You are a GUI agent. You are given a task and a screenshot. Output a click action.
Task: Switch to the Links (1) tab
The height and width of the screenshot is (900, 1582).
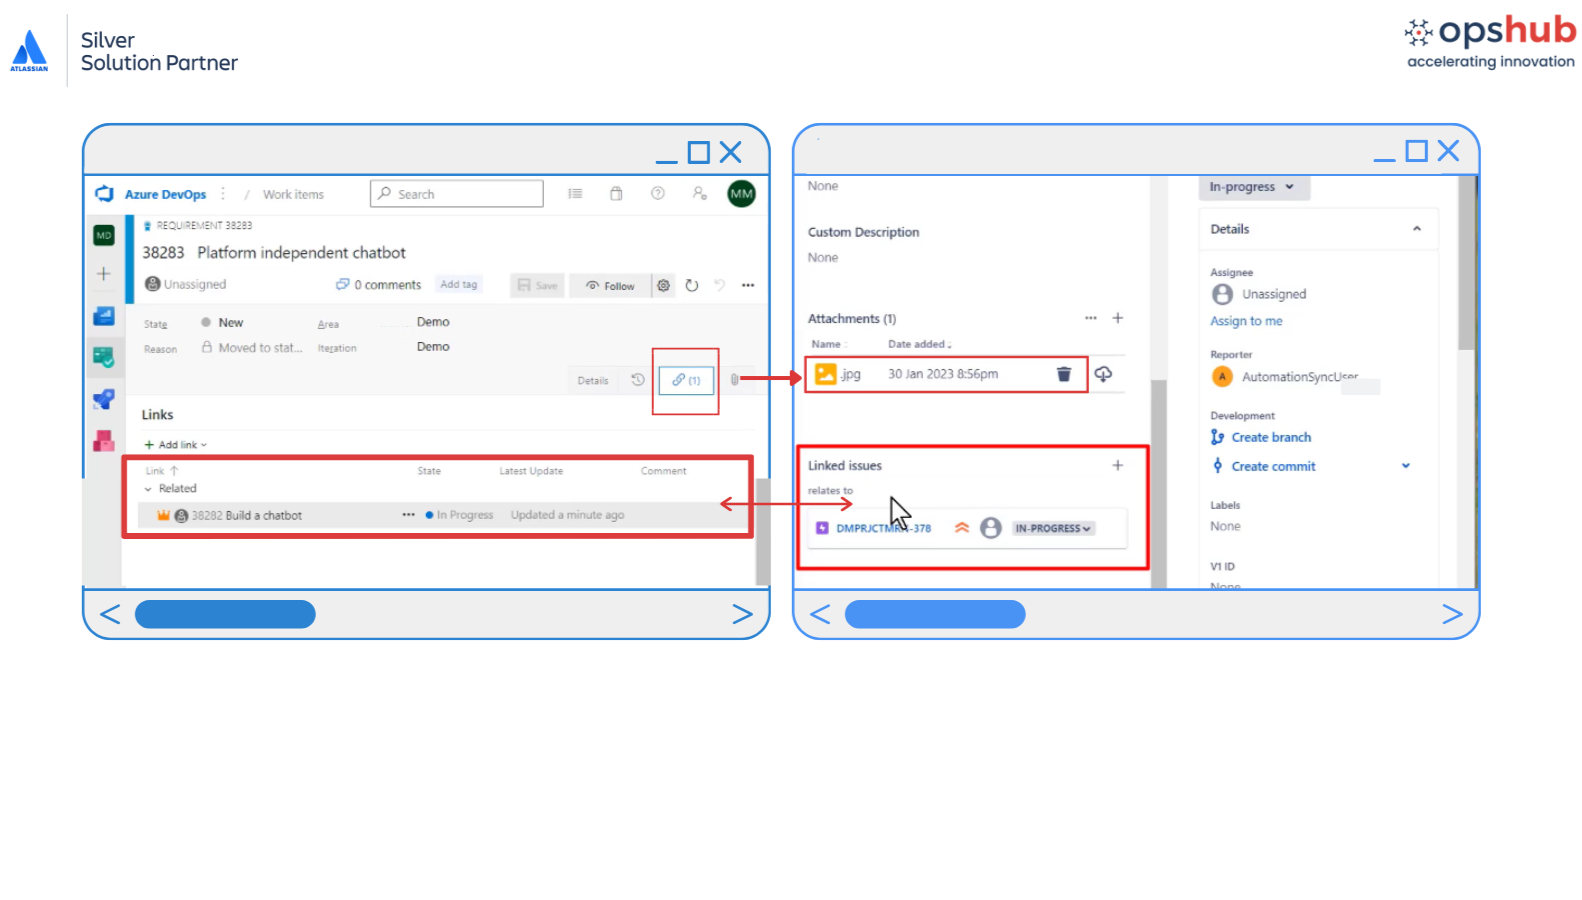(x=686, y=381)
